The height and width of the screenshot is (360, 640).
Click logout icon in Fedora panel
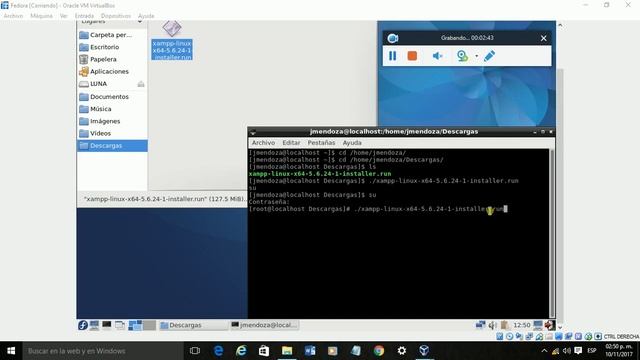[x=549, y=325]
